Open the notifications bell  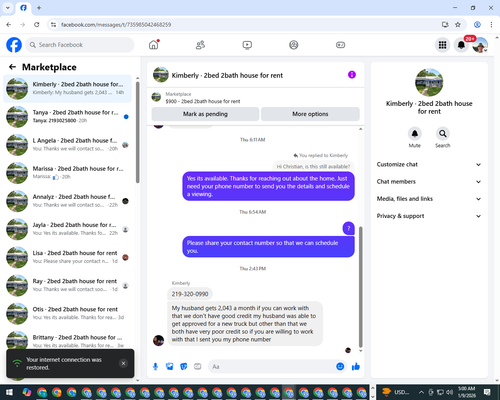461,45
